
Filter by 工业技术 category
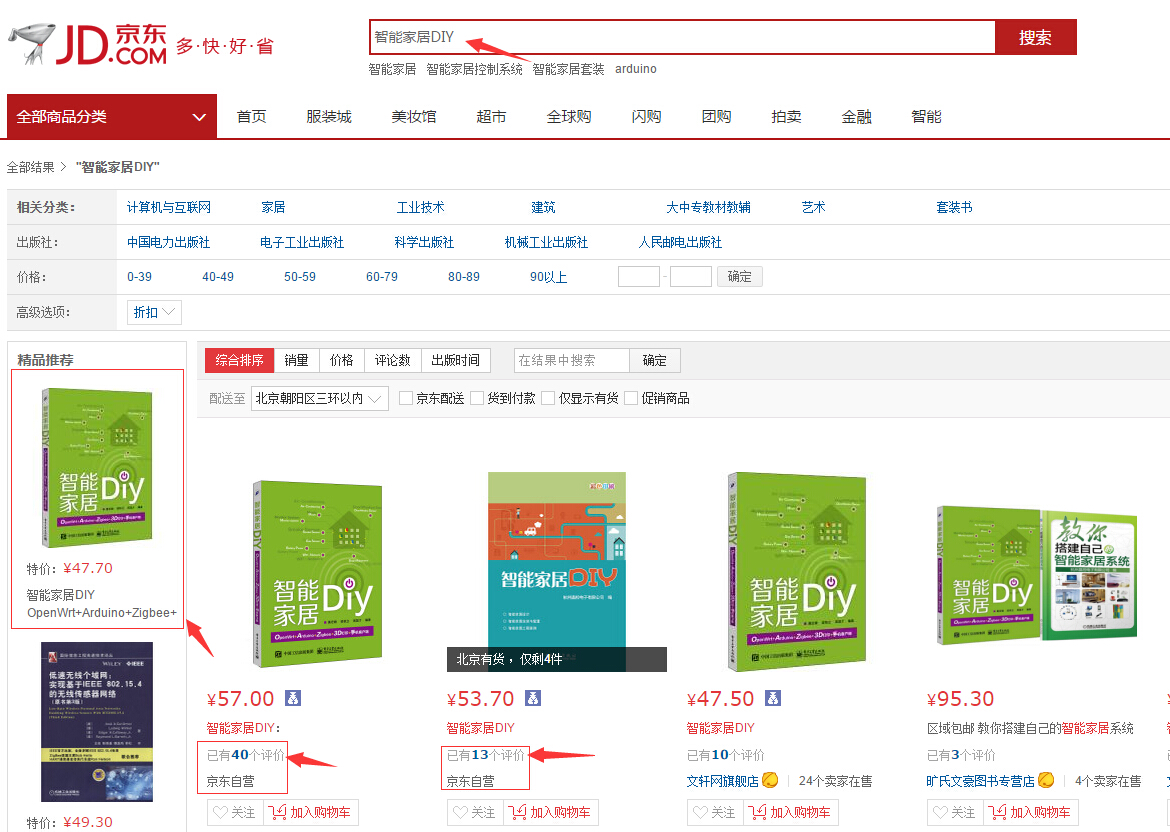[420, 207]
